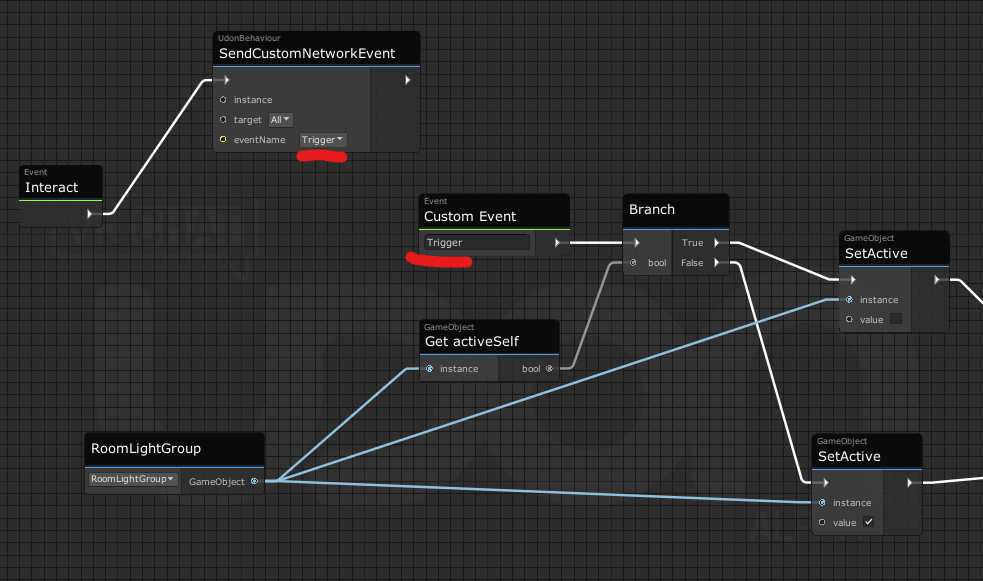Click the Custom Event flow output arrow
The height and width of the screenshot is (581, 983).
(x=557, y=242)
